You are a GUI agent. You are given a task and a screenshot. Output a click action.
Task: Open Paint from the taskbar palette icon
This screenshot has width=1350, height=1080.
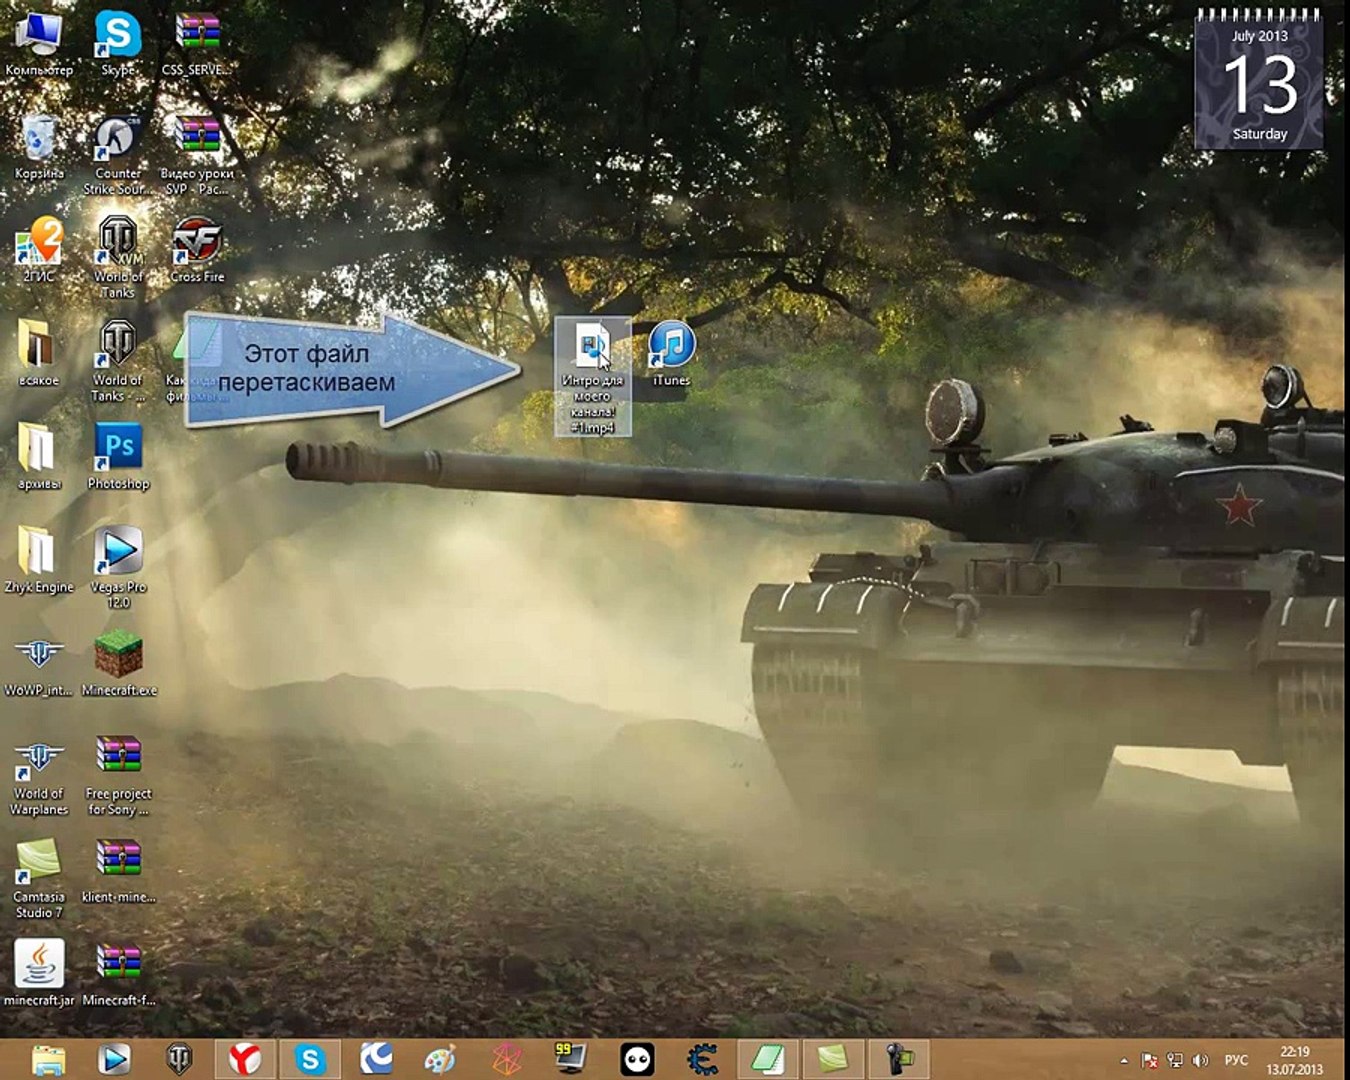coord(440,1058)
